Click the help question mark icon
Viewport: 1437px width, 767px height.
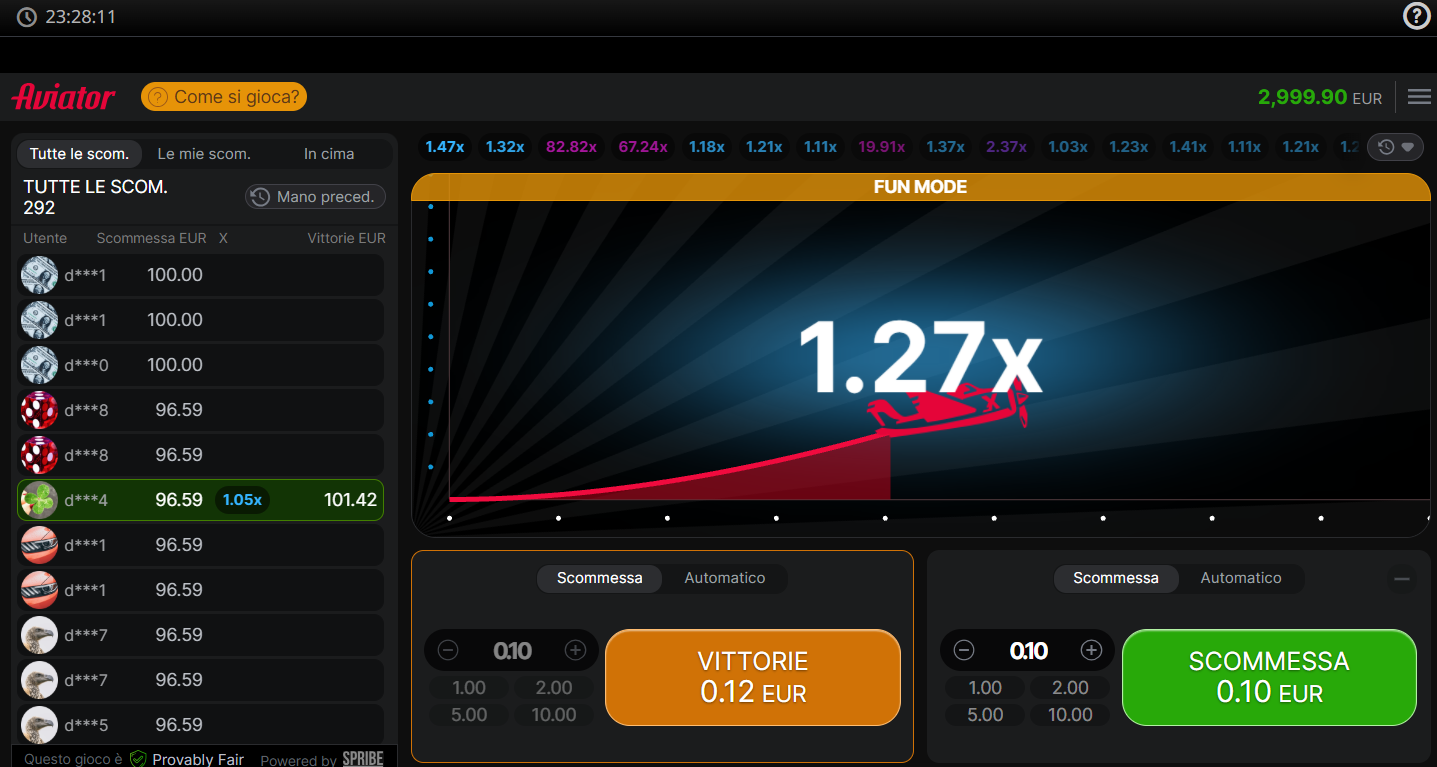pyautogui.click(x=1417, y=16)
